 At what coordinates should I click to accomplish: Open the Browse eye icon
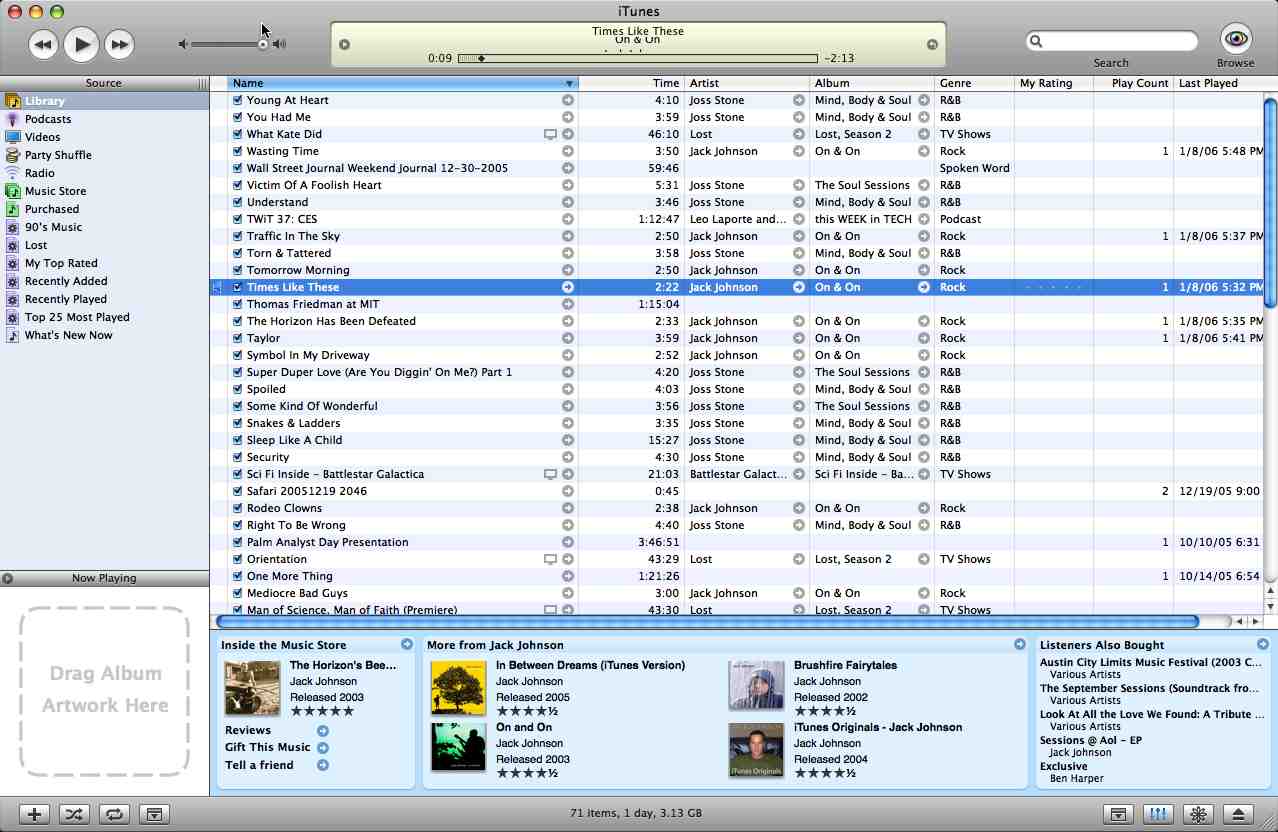click(1236, 39)
